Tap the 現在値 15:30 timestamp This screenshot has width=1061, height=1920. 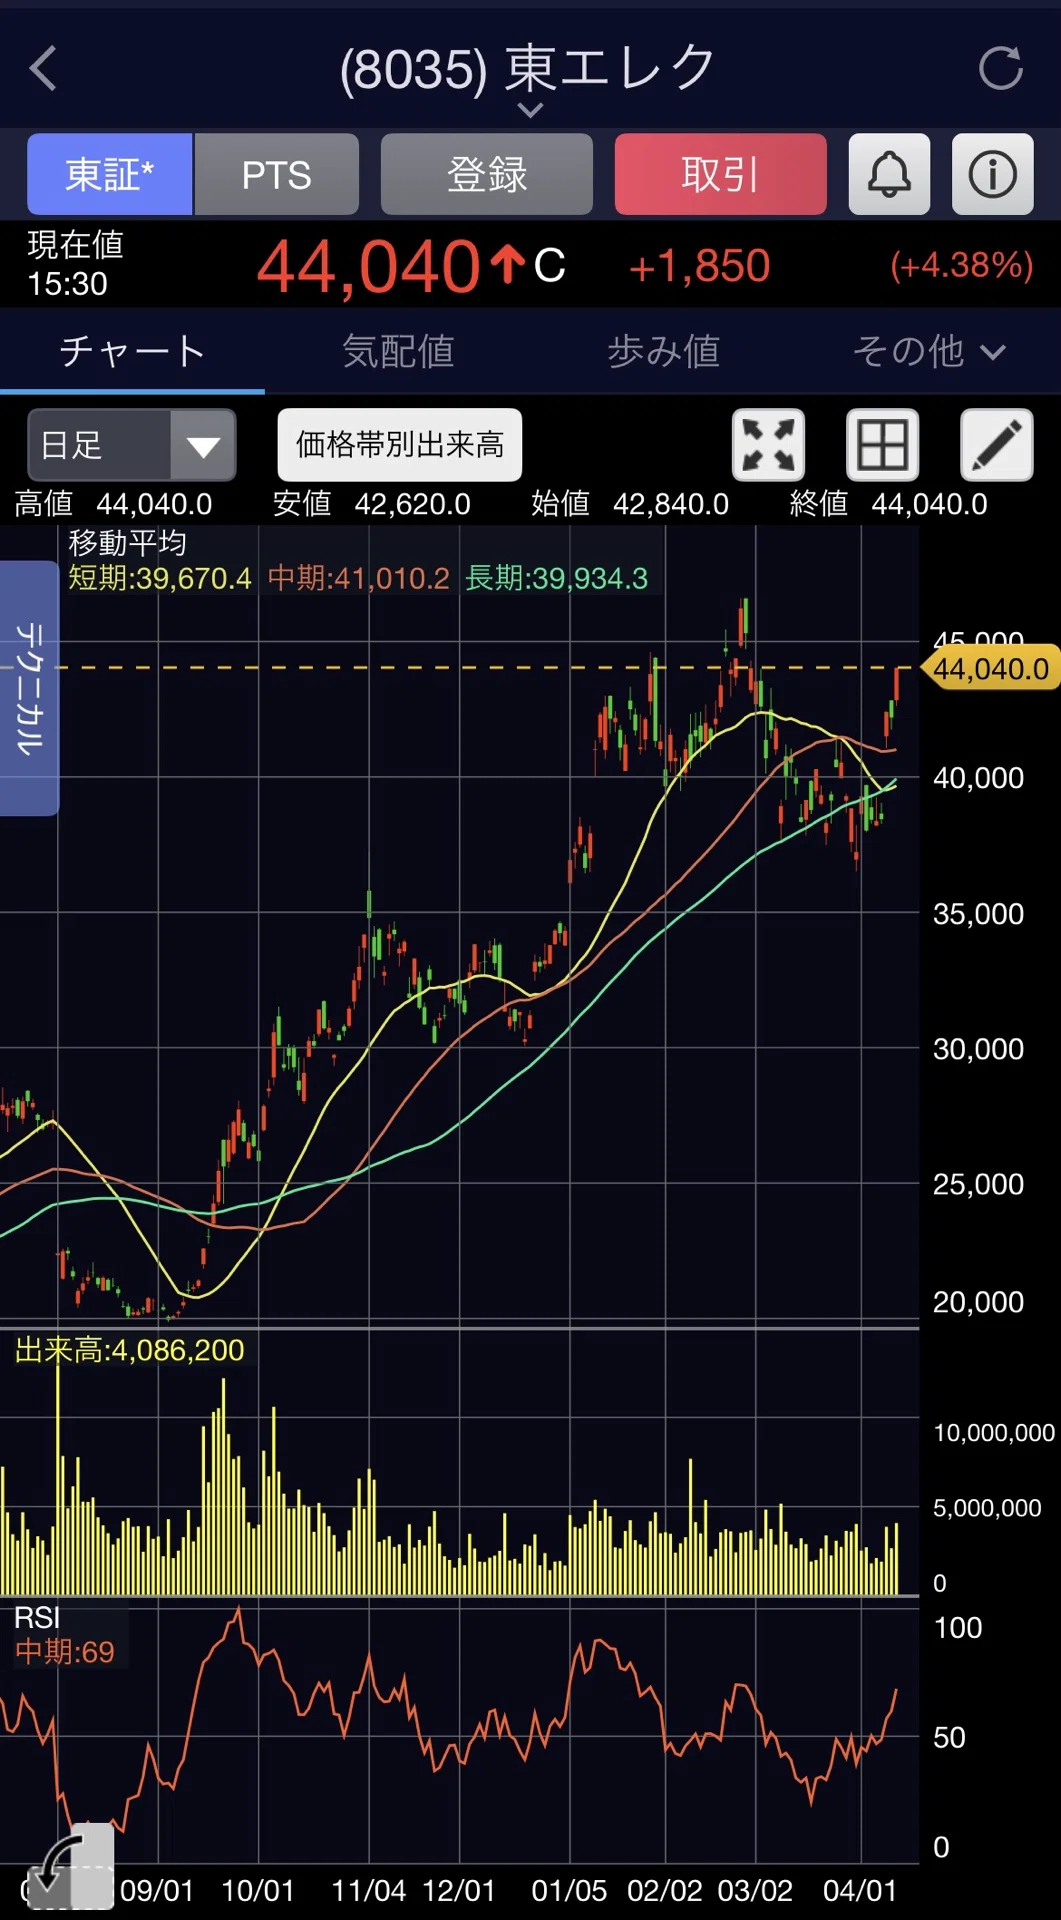[75, 264]
